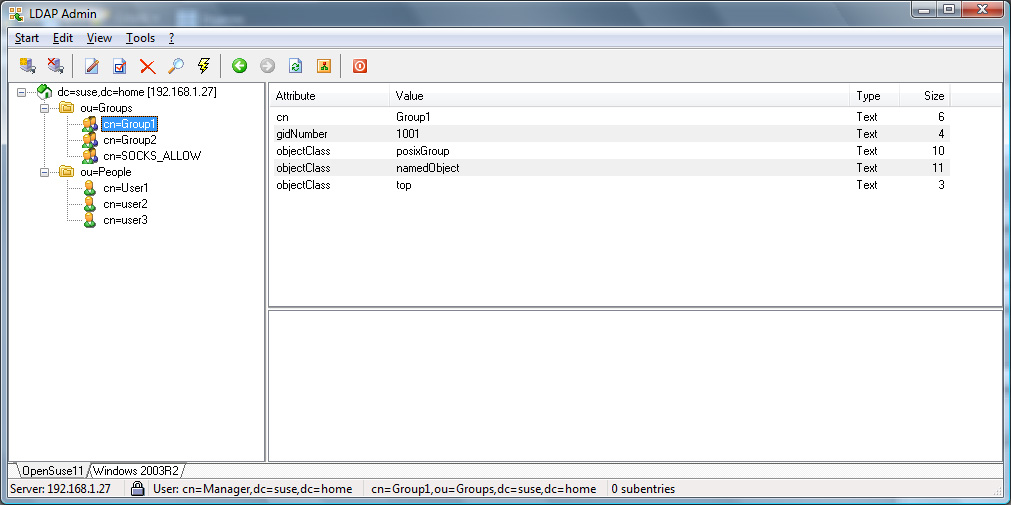Minimize the LDAP Admin window
Screen dimensions: 1011x505
pos(926,9)
